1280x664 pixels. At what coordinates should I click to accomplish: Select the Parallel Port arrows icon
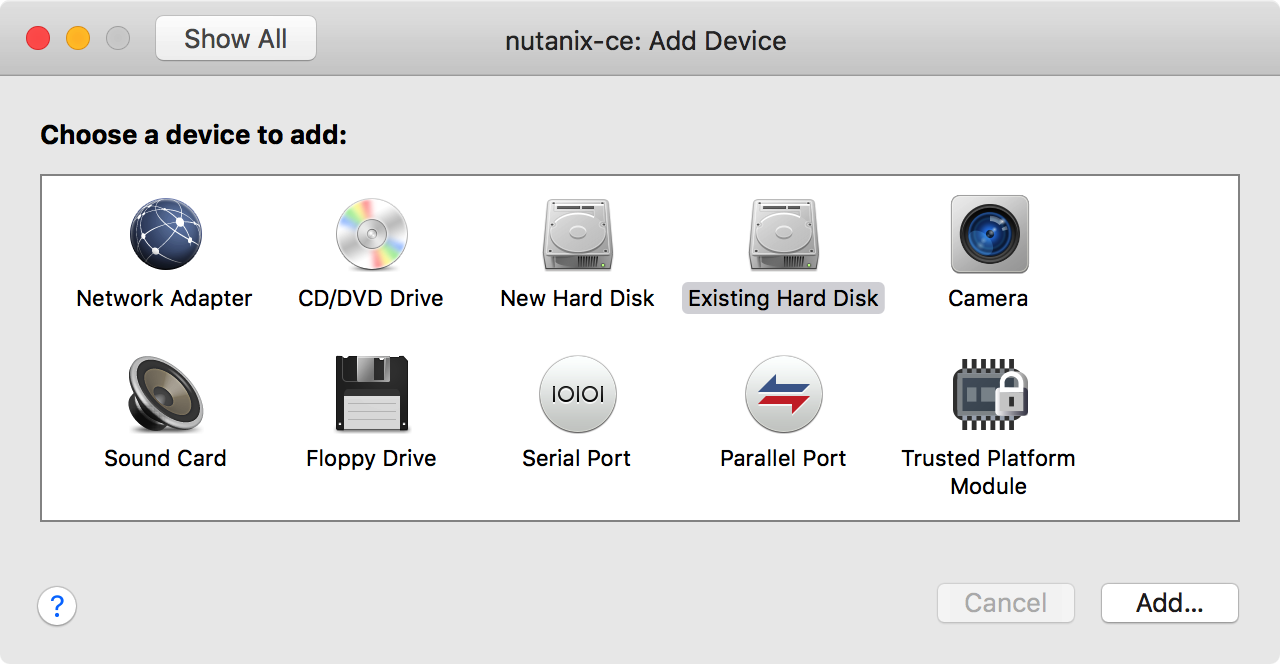[x=783, y=395]
